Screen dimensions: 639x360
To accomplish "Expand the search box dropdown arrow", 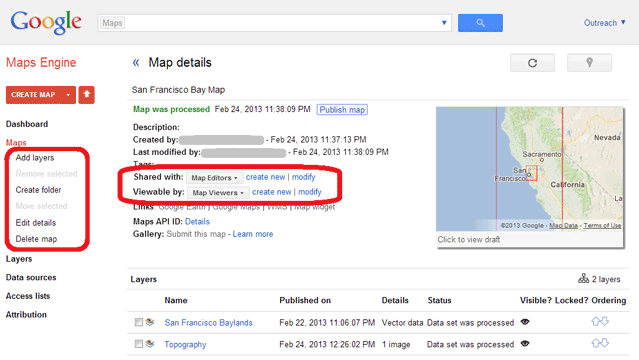I will (x=444, y=23).
